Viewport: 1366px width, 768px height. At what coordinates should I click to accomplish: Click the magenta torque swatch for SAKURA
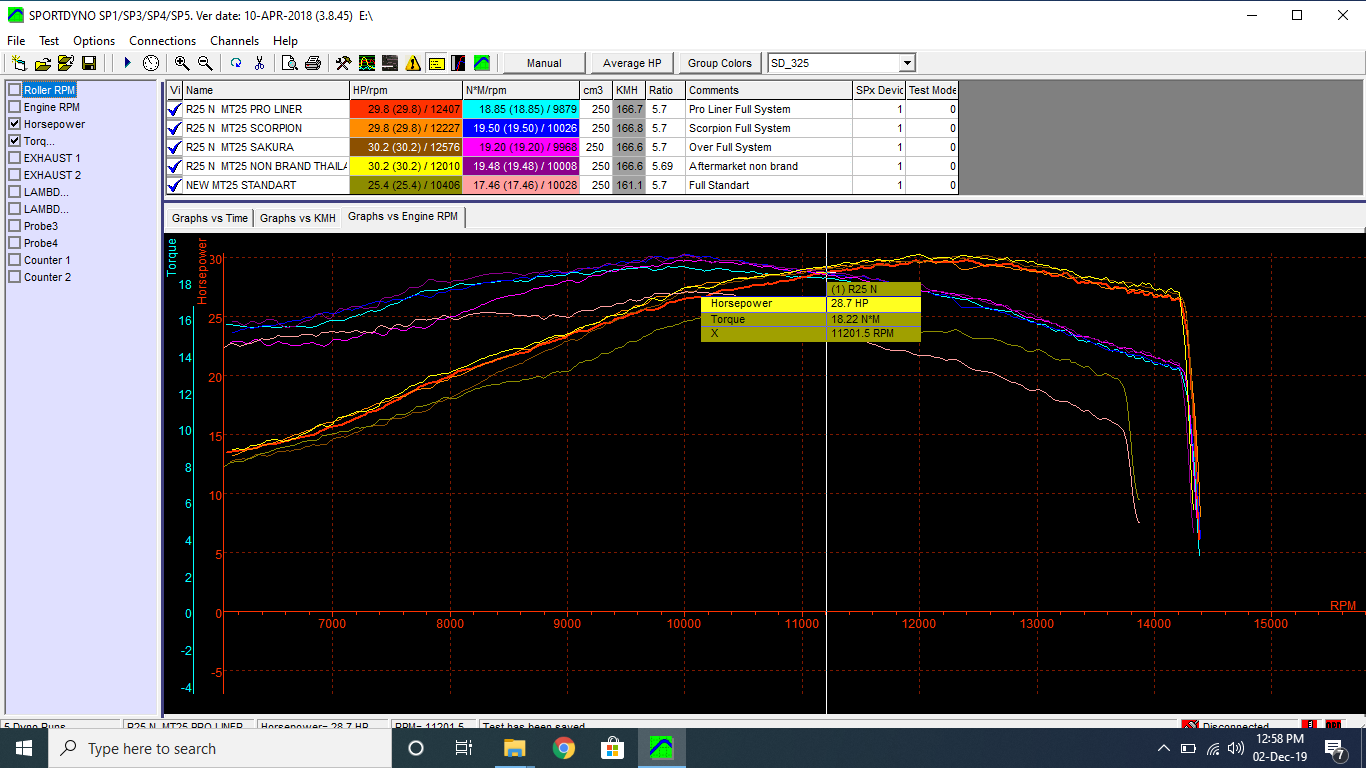point(522,147)
